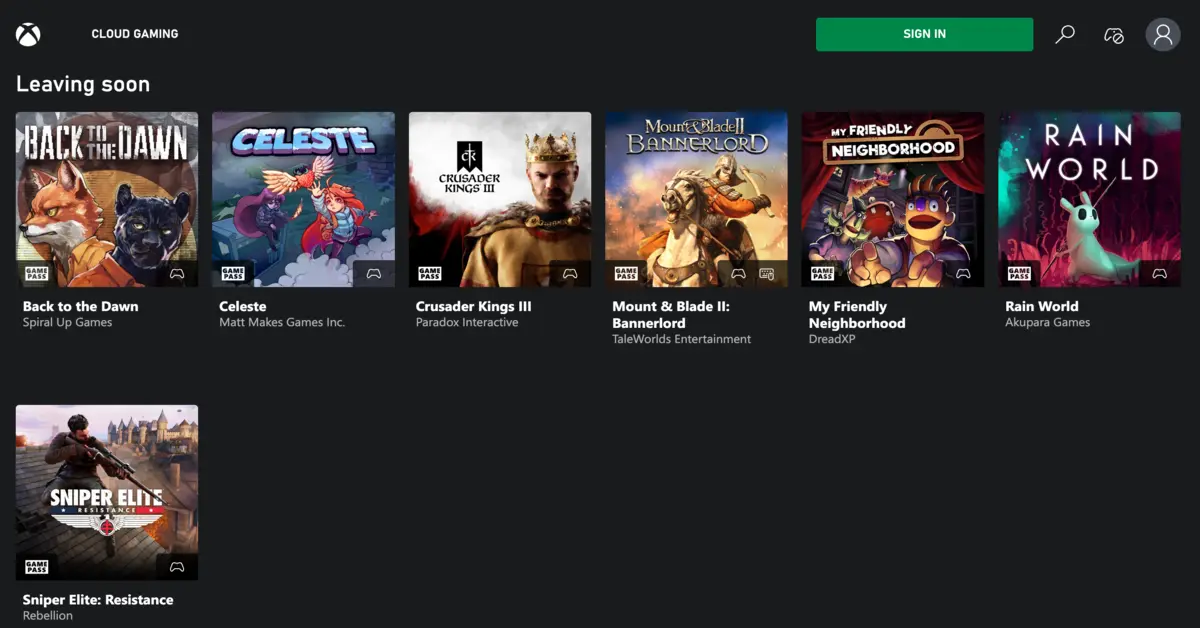Click the controller icon on My Friendly Neighborhood
The width and height of the screenshot is (1200, 628).
963,274
